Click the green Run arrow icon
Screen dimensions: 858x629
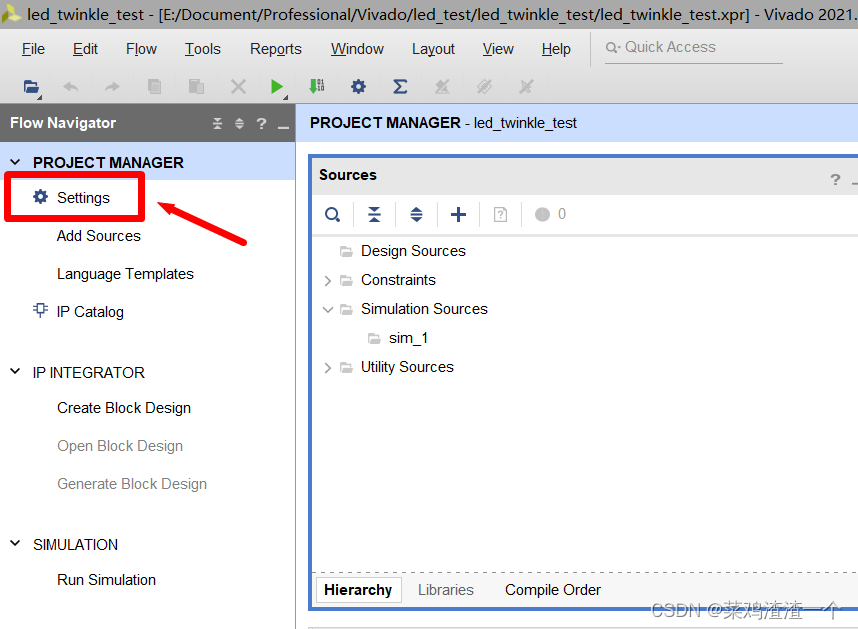[277, 86]
